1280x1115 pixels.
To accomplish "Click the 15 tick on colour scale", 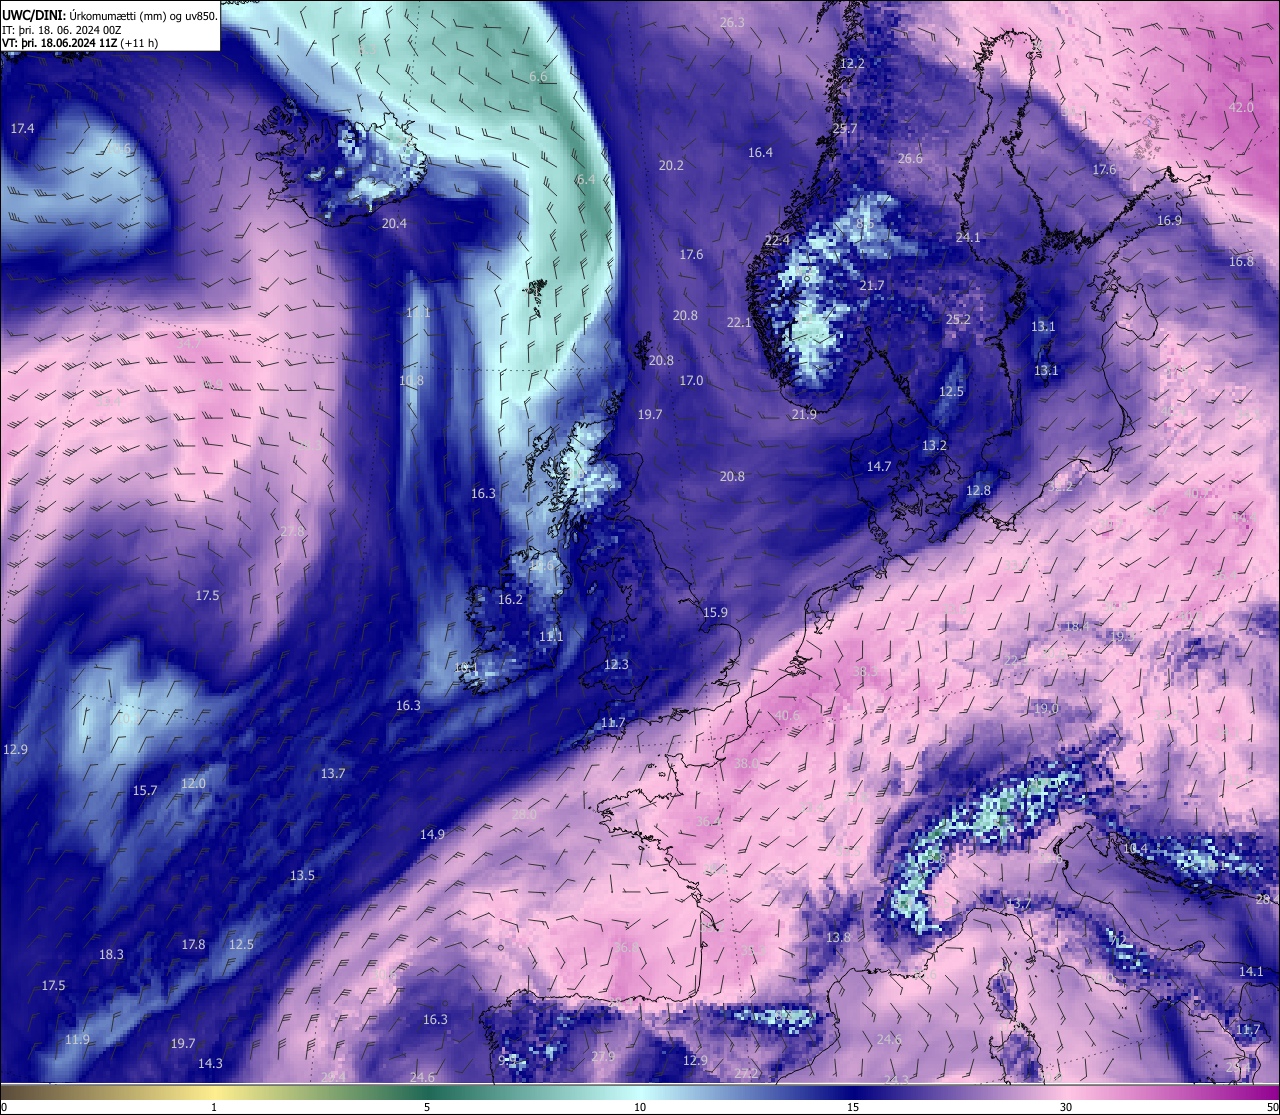I will click(x=853, y=1107).
